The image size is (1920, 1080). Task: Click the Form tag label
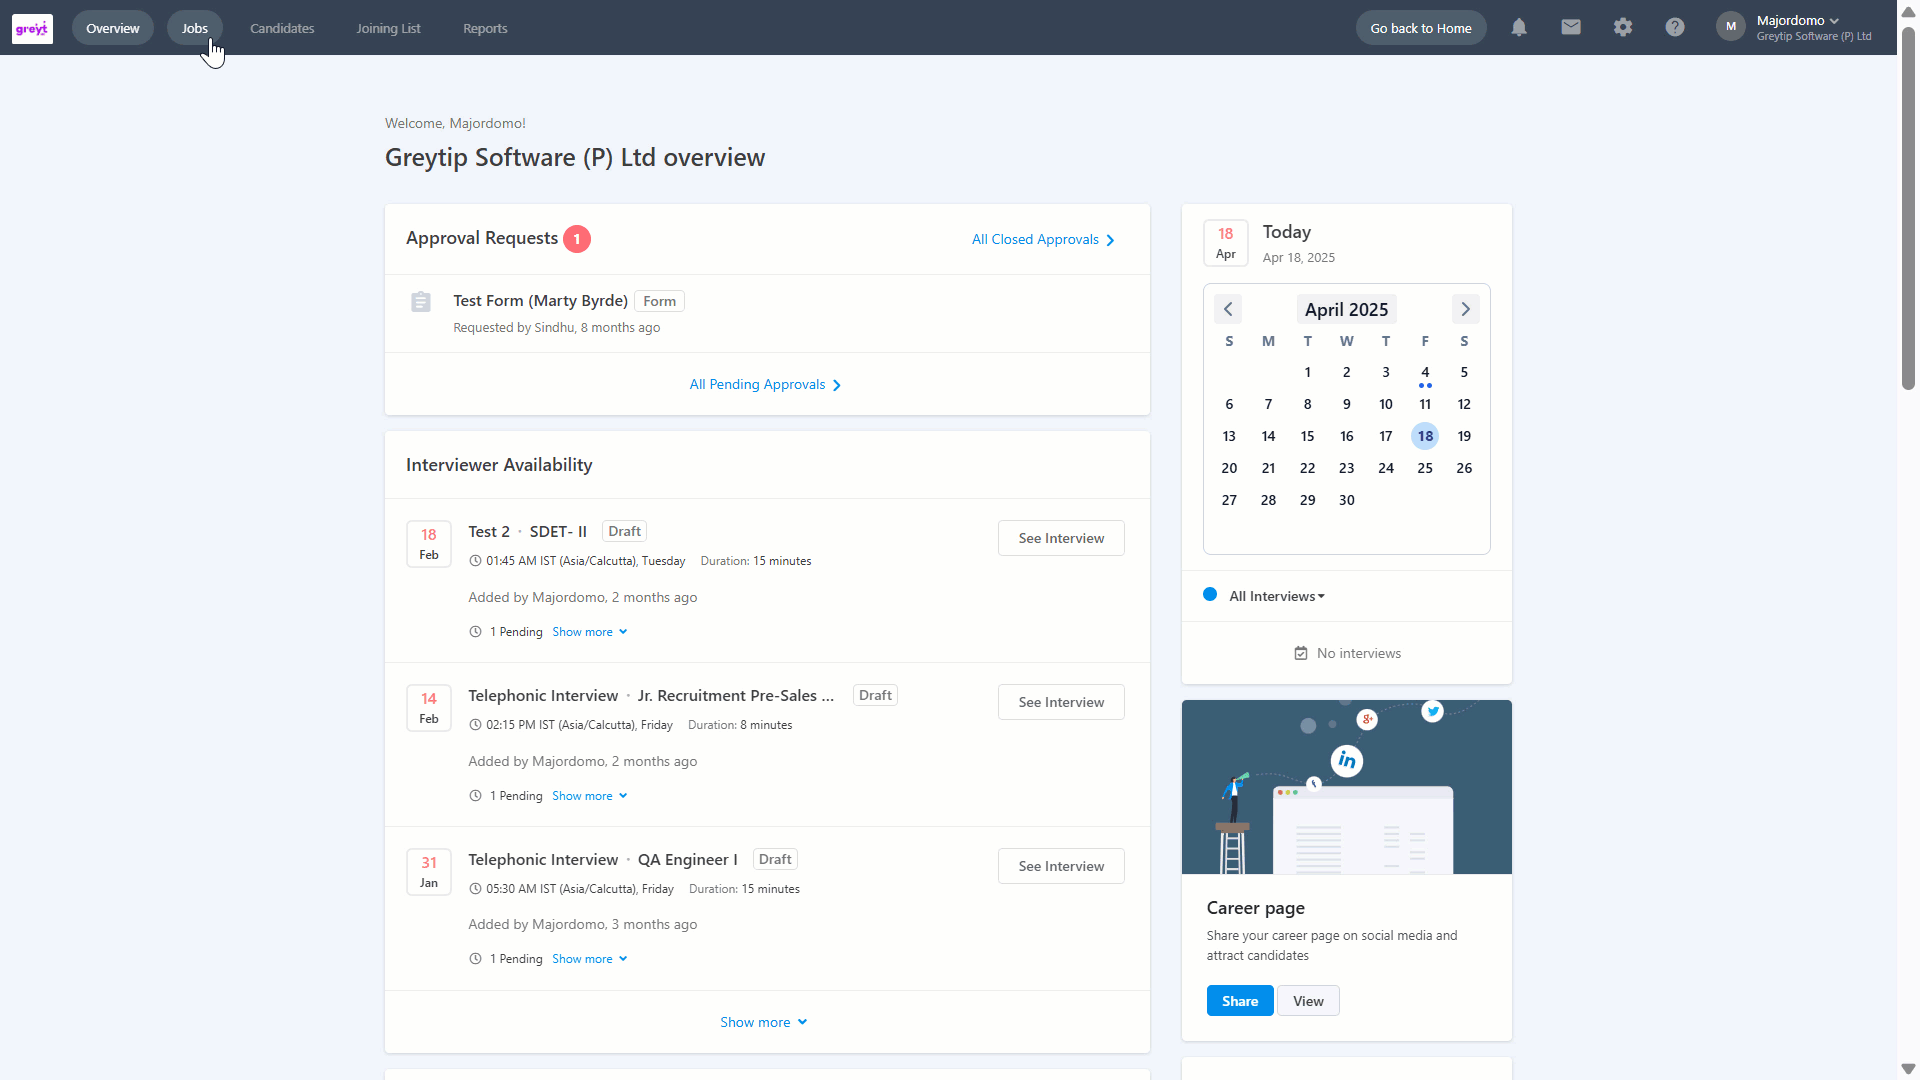659,301
